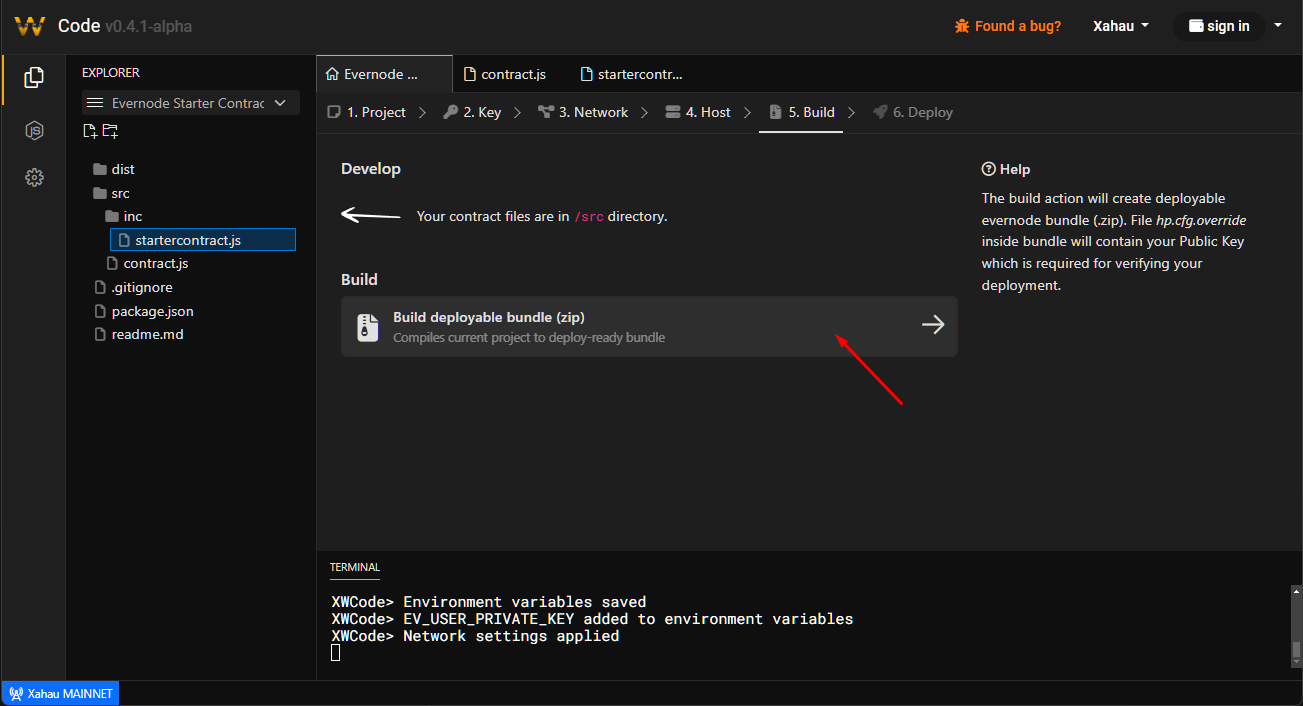
Task: Click the bug icon beside Found a bug
Action: [962, 26]
